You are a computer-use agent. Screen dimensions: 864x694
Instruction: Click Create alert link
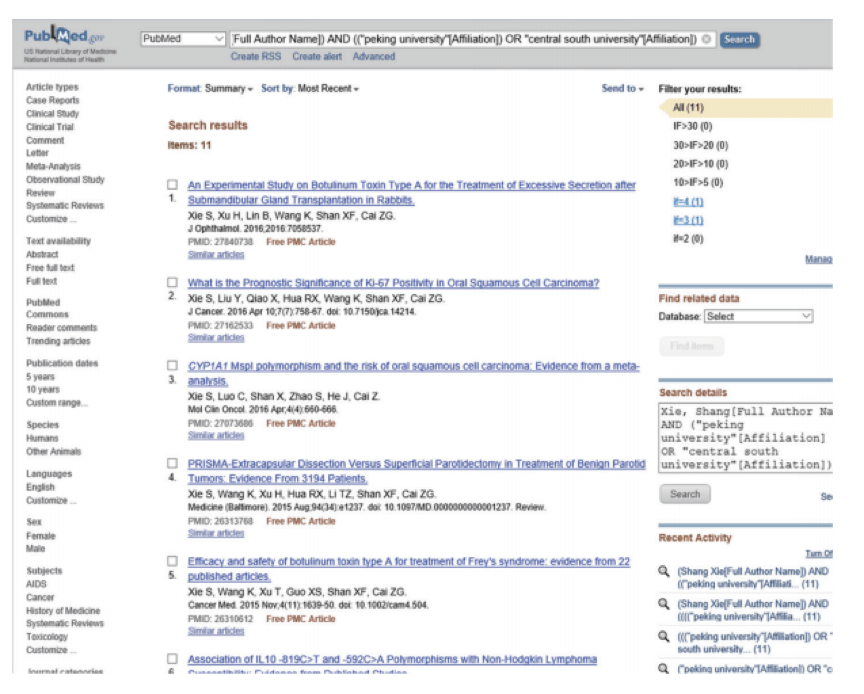[317, 56]
